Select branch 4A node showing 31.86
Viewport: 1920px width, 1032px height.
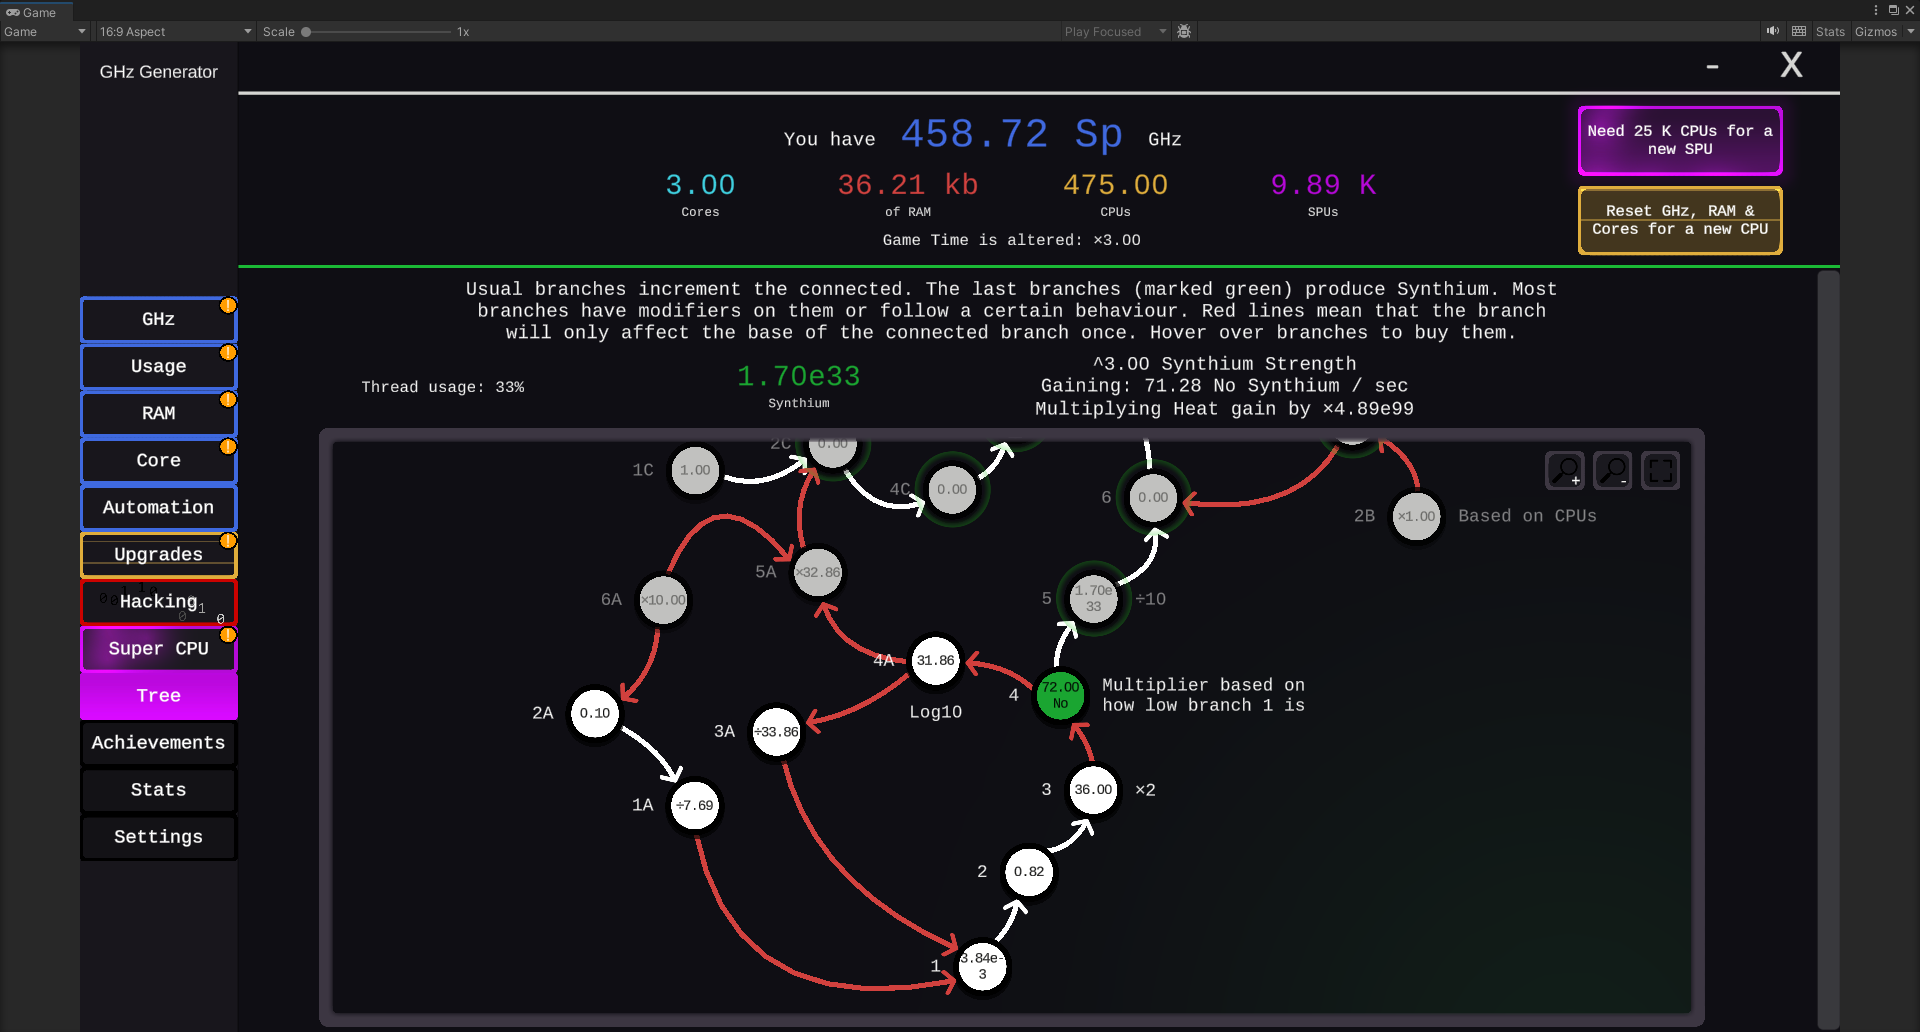936,660
